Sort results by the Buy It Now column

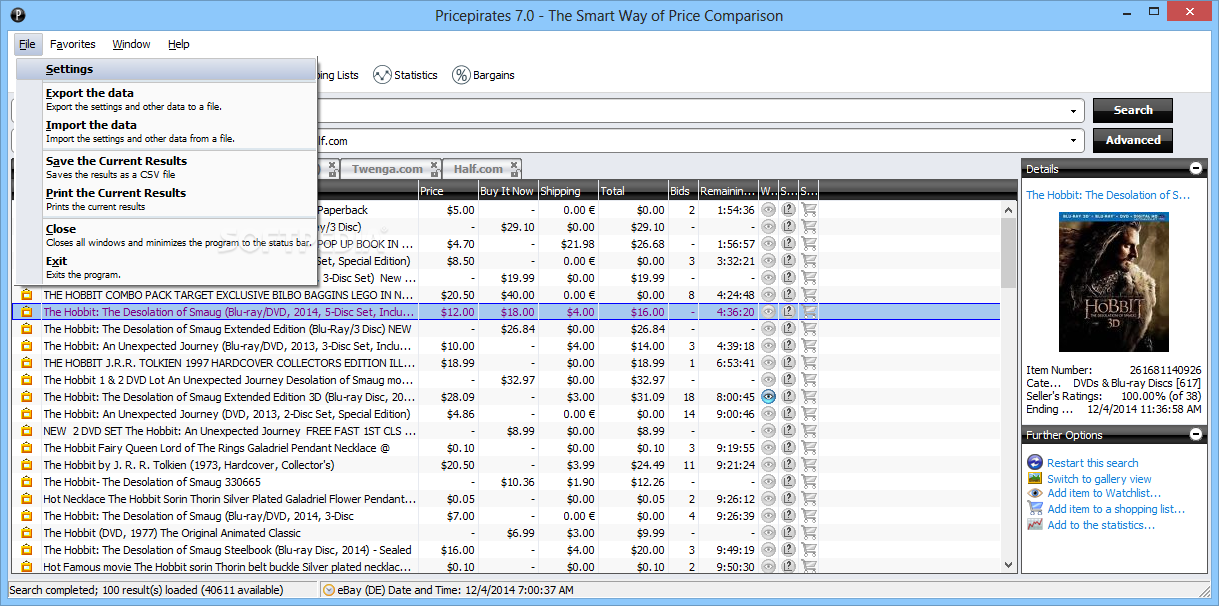[x=508, y=191]
